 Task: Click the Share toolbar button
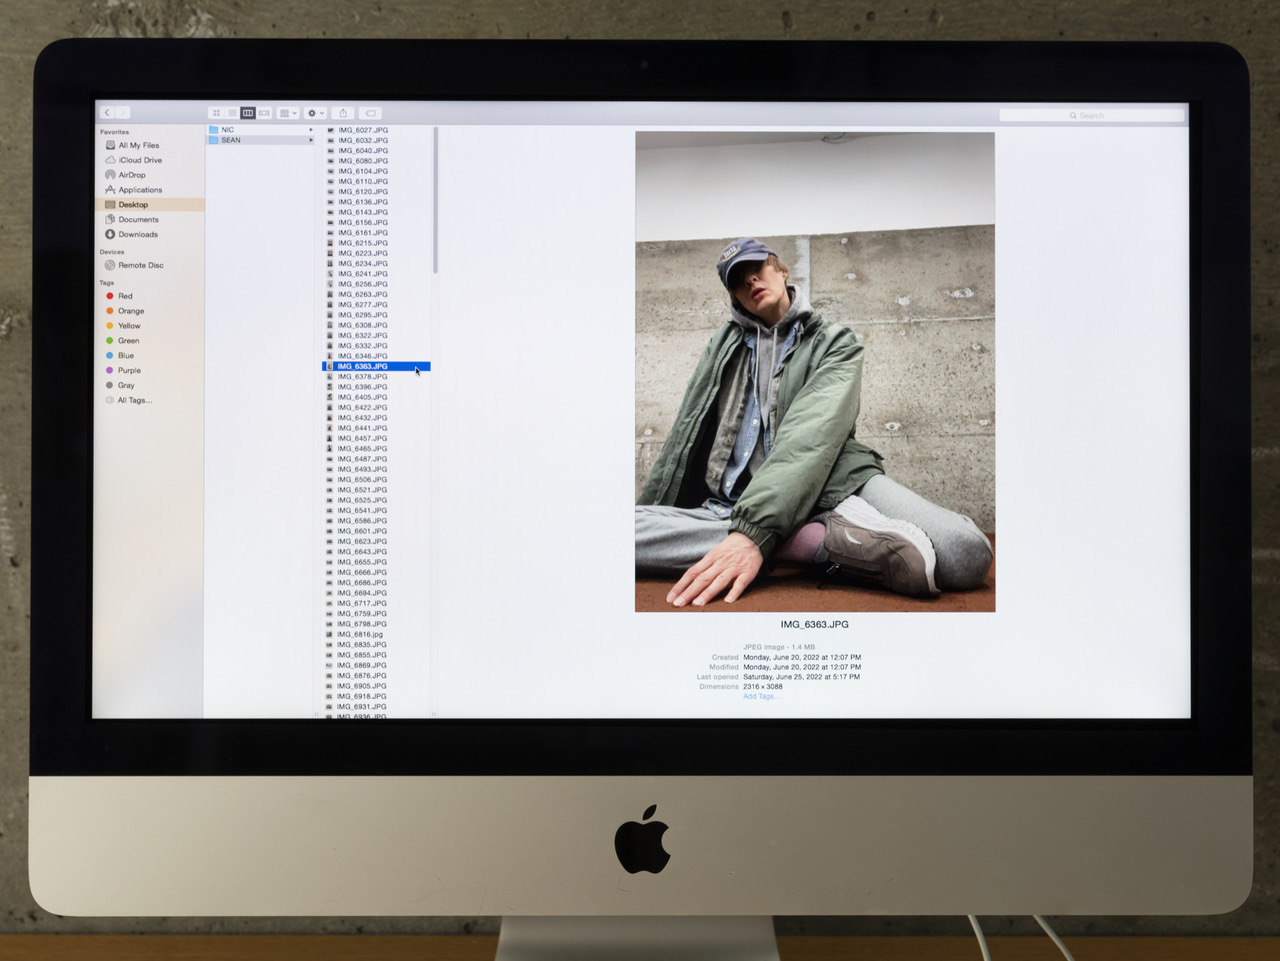coord(343,113)
